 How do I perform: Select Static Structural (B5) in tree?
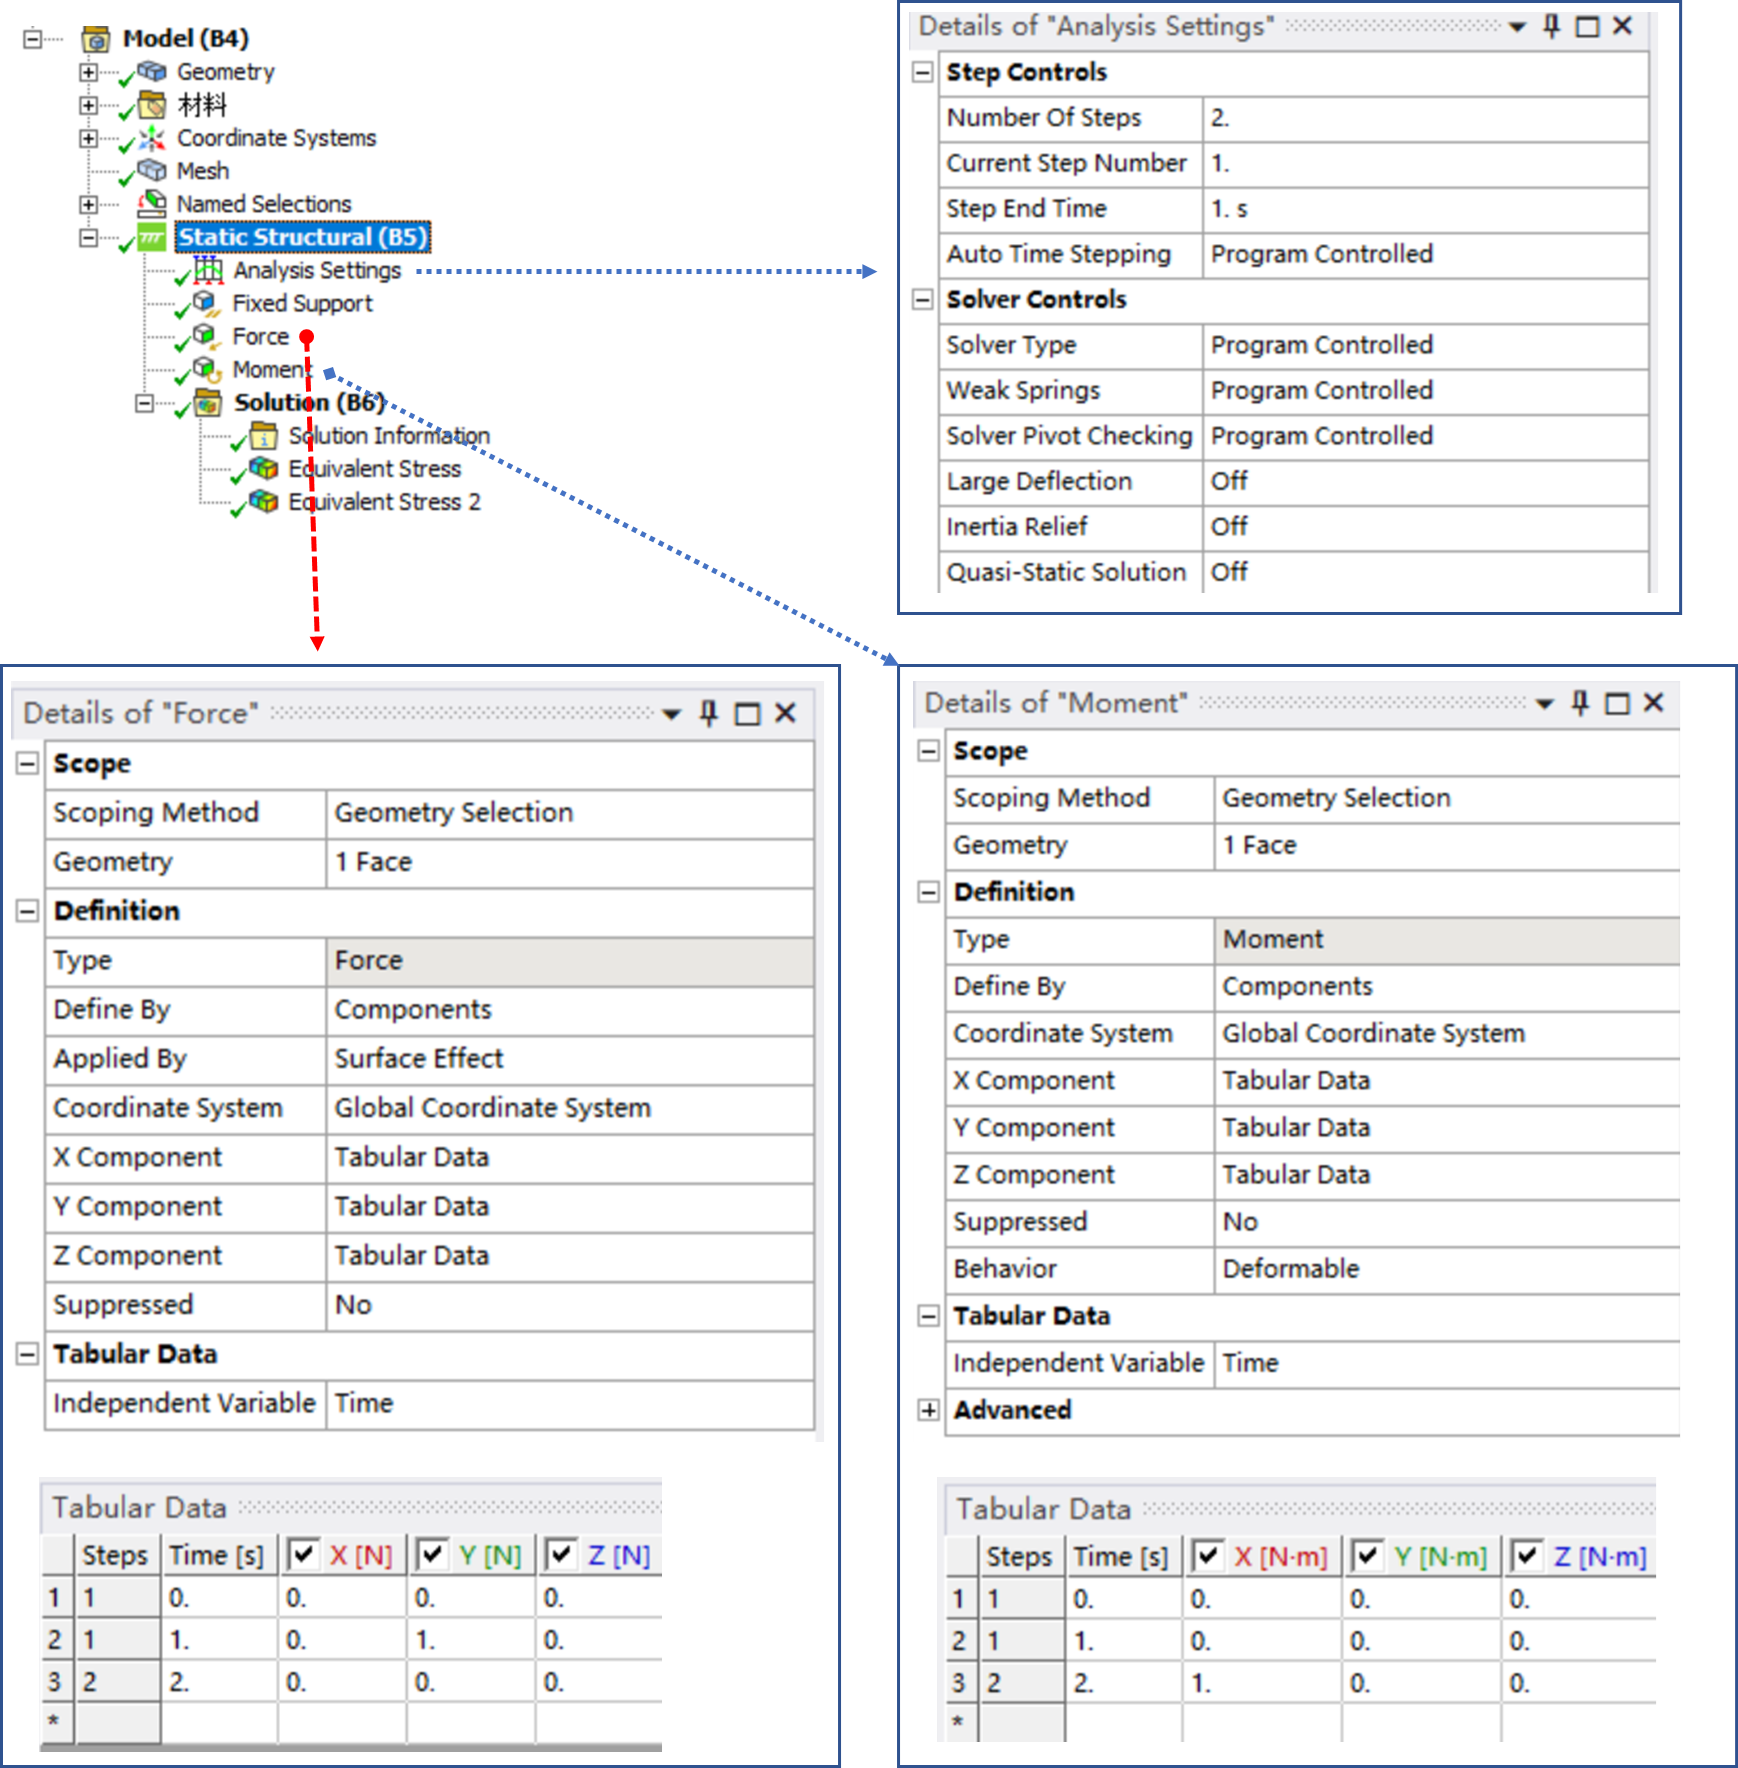coord(302,237)
